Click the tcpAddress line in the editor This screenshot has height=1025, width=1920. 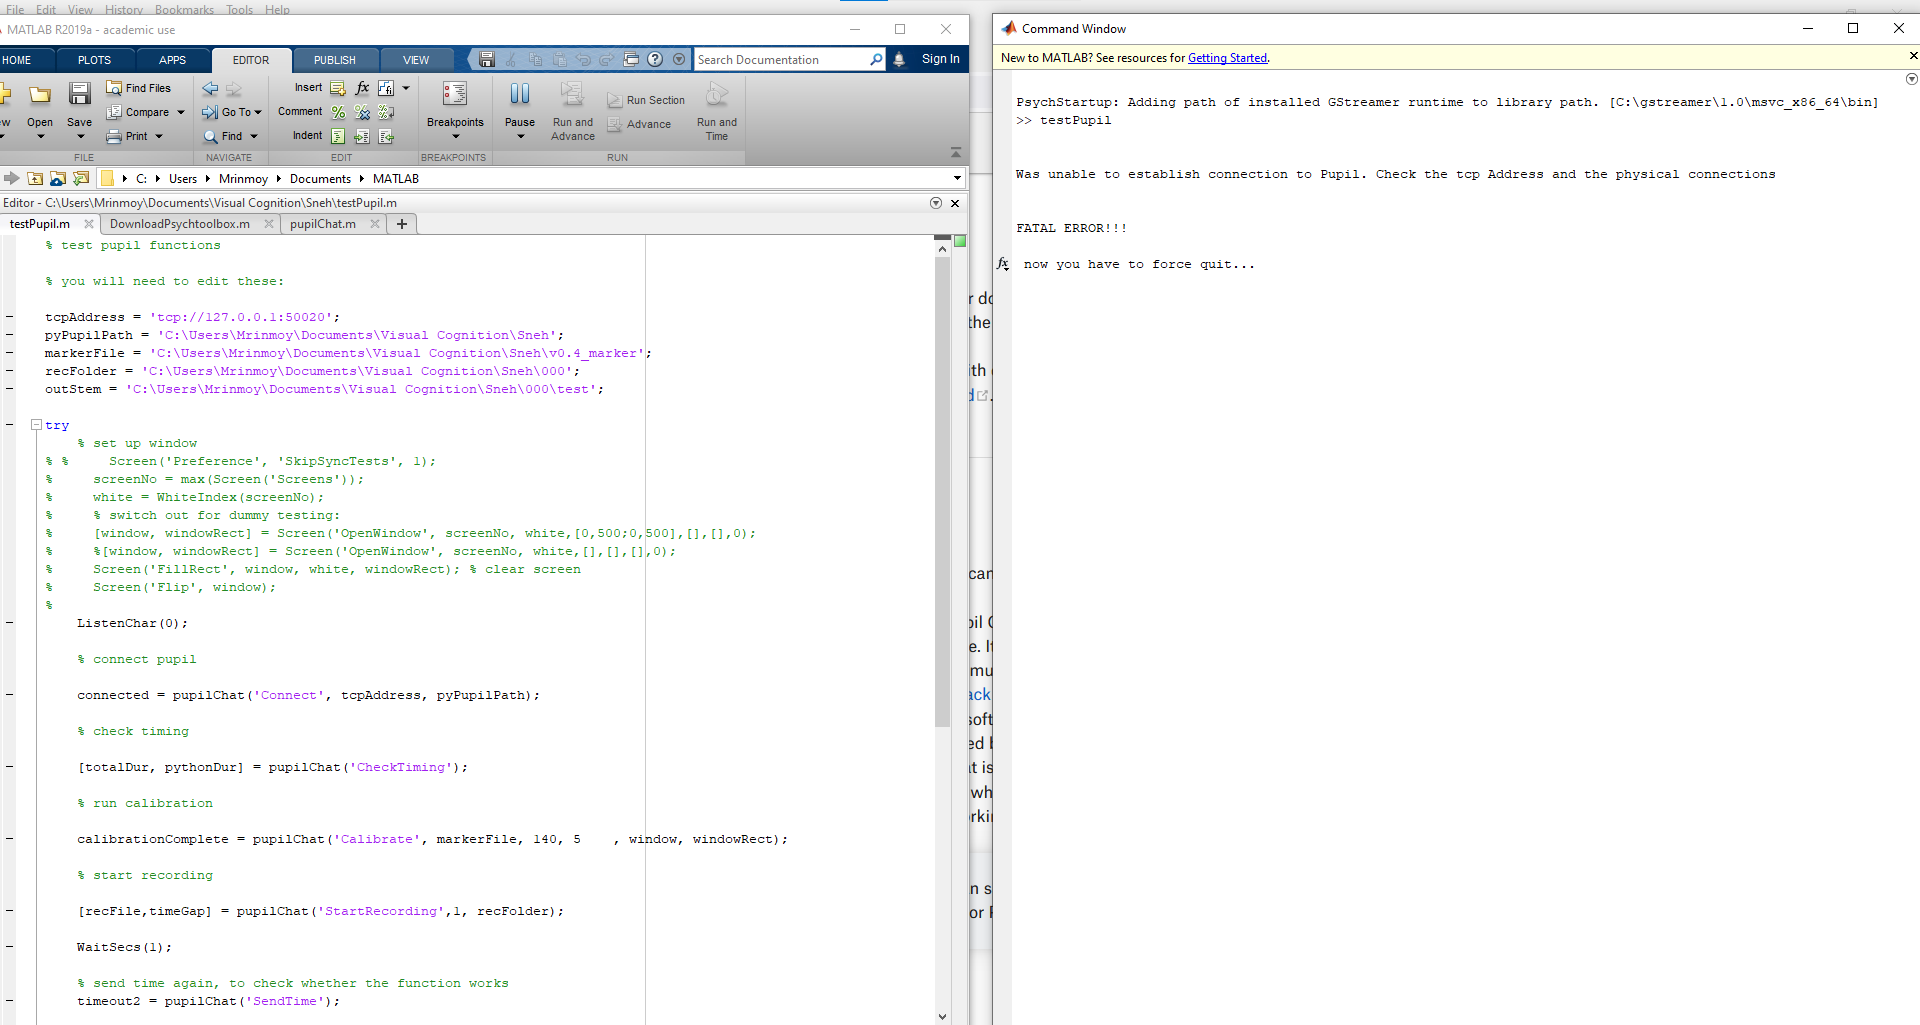pyautogui.click(x=192, y=317)
